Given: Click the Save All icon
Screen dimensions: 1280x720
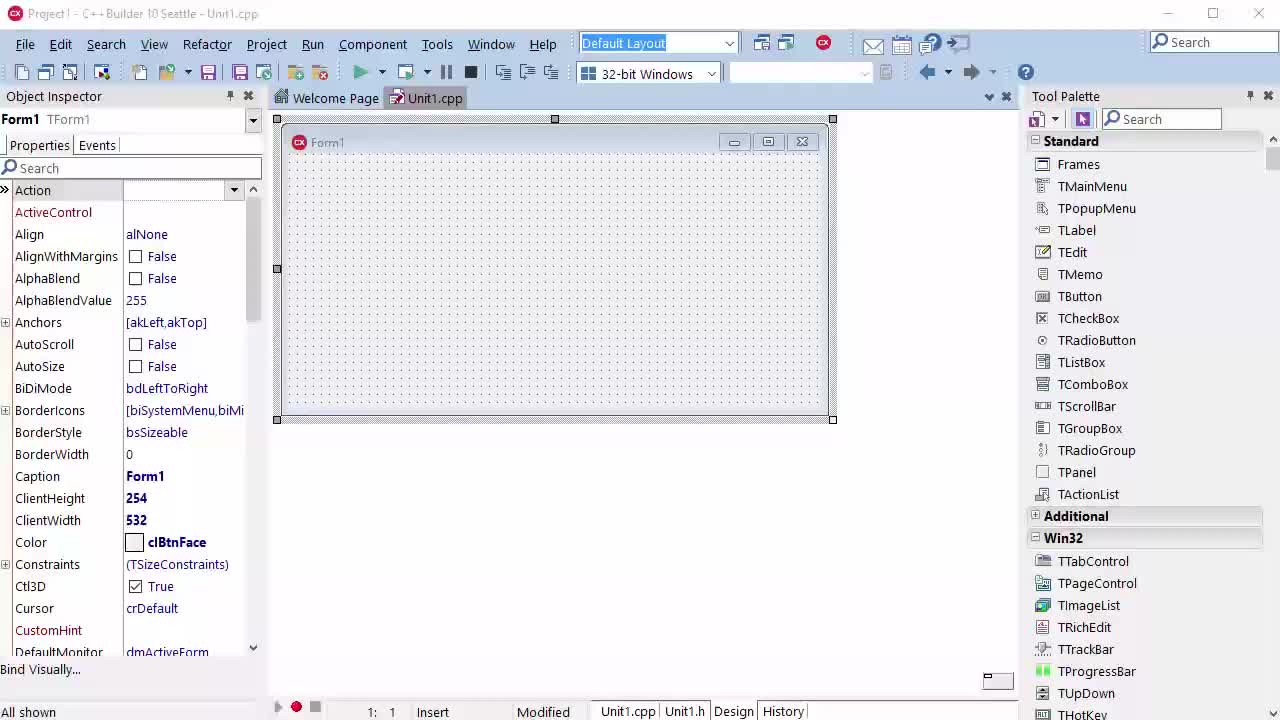Looking at the screenshot, I should [240, 72].
